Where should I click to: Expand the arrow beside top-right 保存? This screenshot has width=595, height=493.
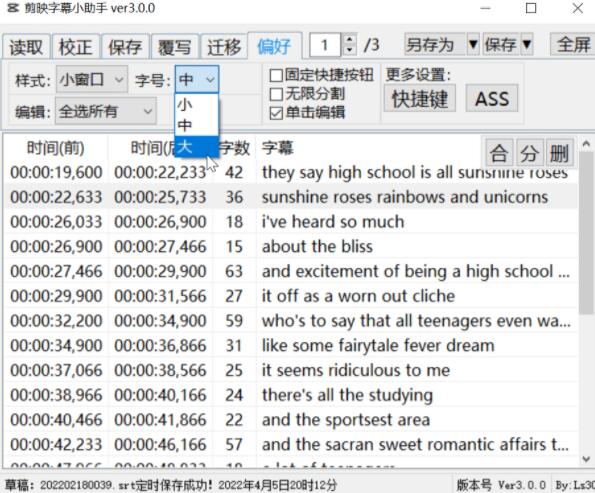point(527,45)
